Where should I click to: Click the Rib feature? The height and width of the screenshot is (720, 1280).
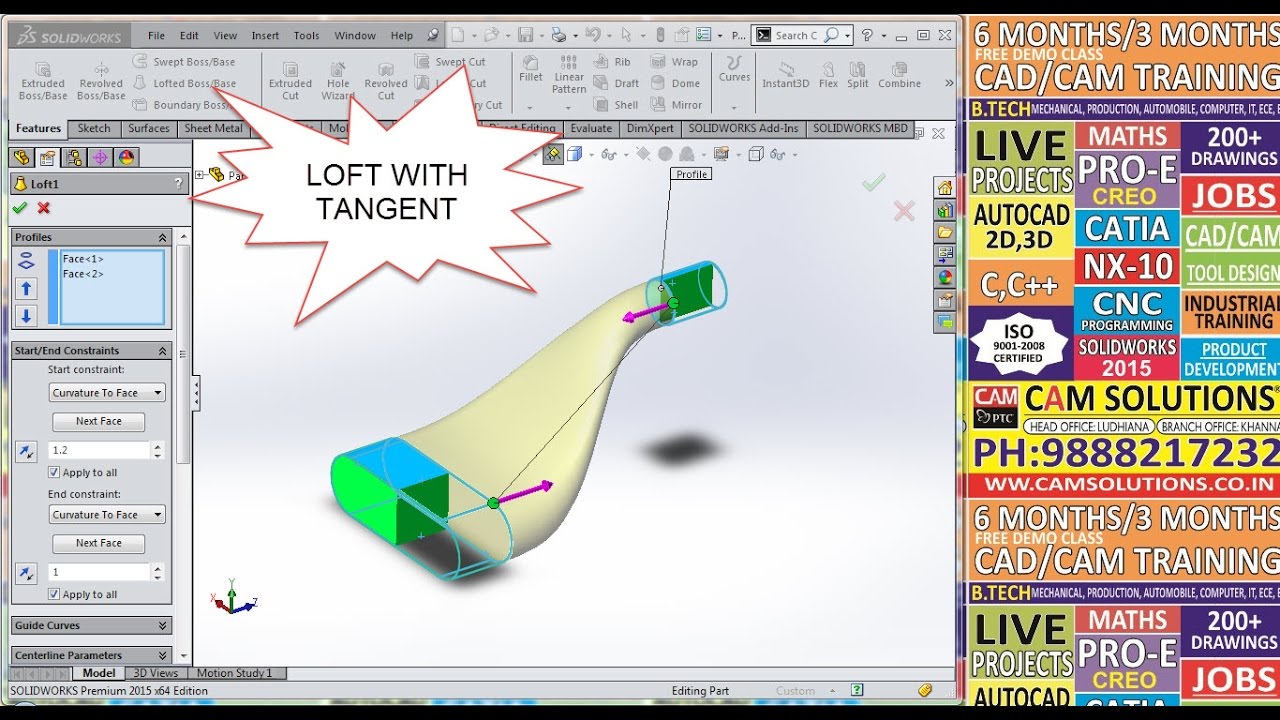point(612,62)
